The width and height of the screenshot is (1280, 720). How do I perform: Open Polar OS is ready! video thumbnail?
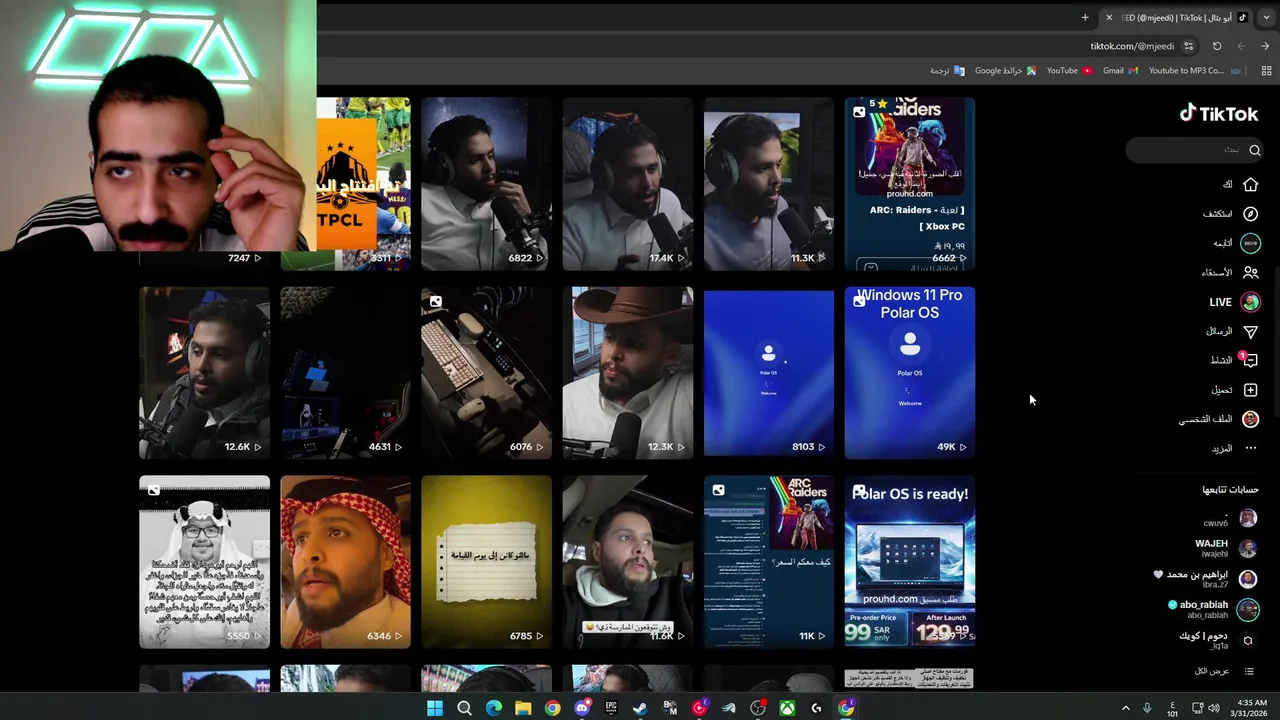[910, 562]
